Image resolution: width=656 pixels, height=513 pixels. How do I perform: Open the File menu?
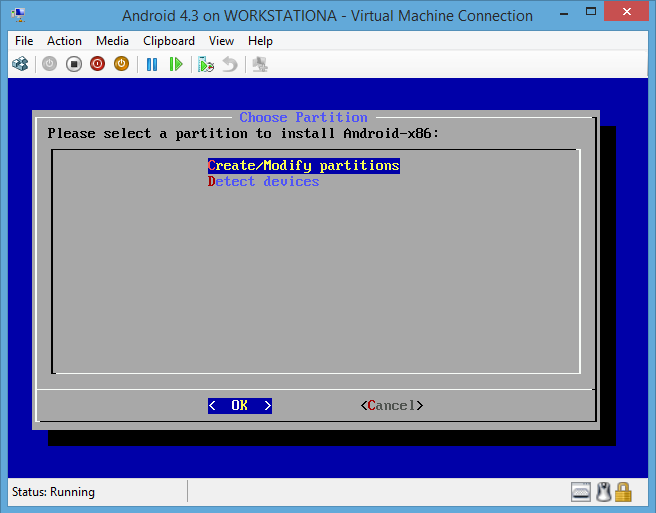(24, 41)
